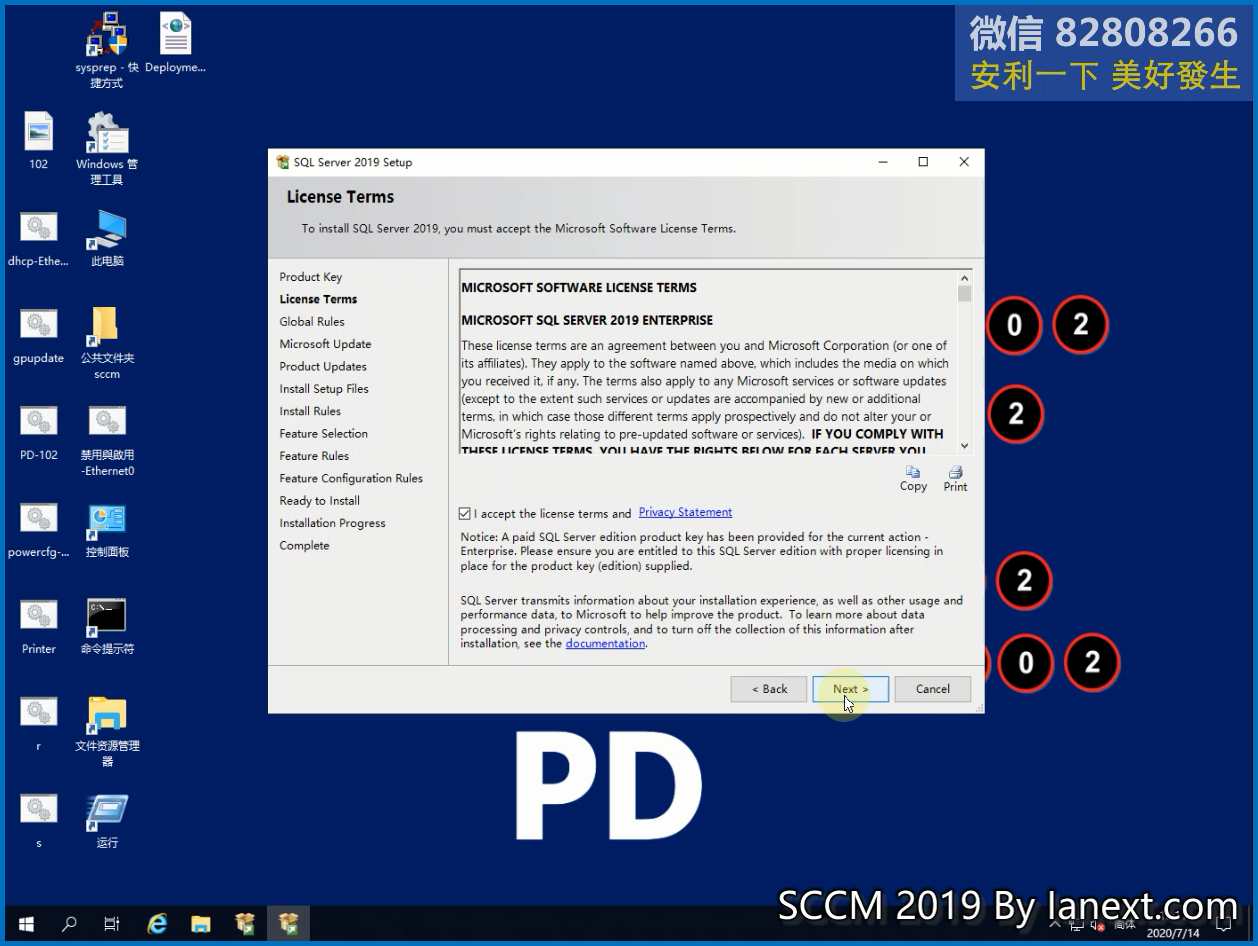The height and width of the screenshot is (946, 1258).
Task: Click the Feature Configuration Rules step
Action: [x=351, y=478]
